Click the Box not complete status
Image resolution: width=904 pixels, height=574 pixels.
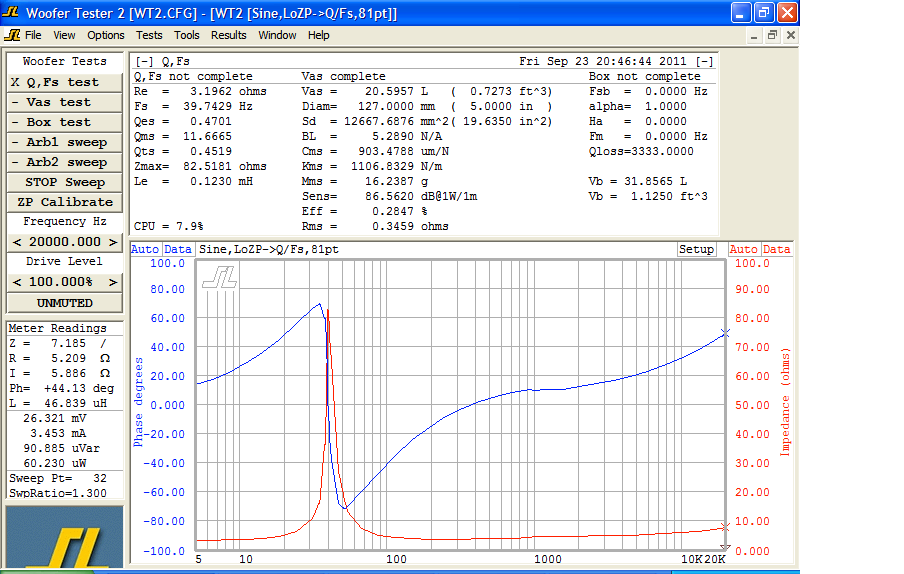[645, 77]
